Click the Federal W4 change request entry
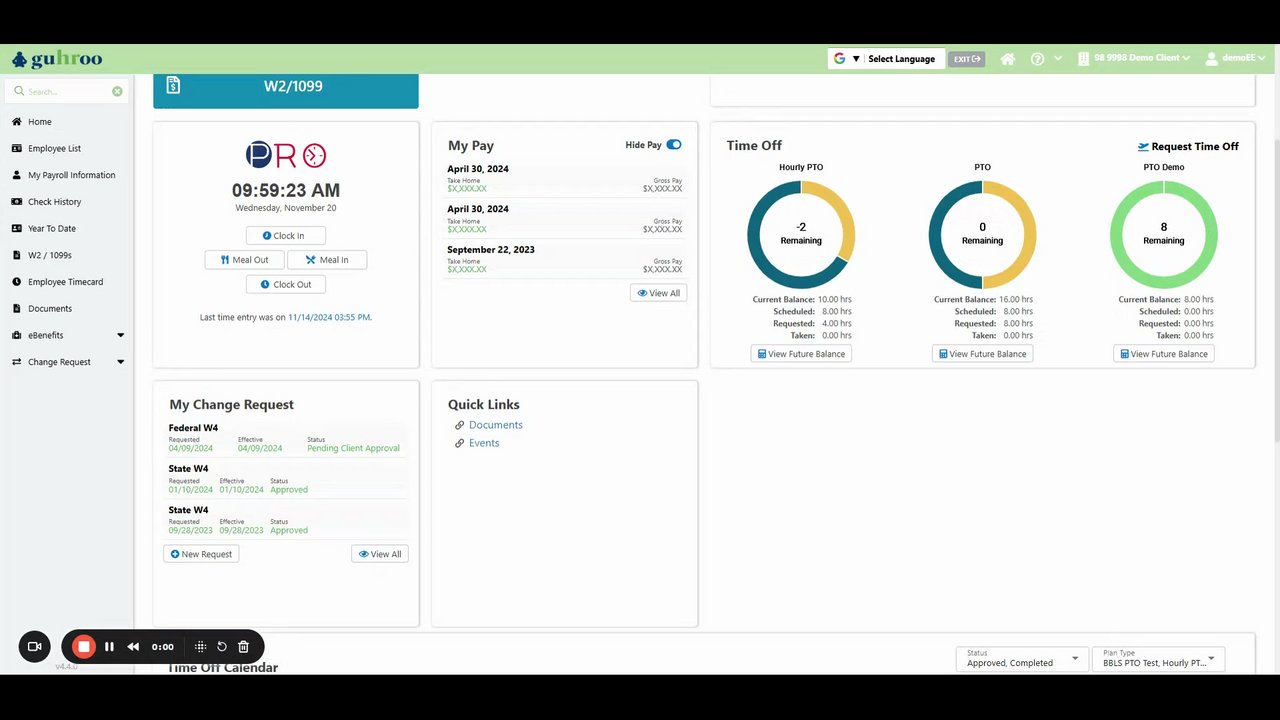This screenshot has width=1280, height=720. tap(286, 438)
